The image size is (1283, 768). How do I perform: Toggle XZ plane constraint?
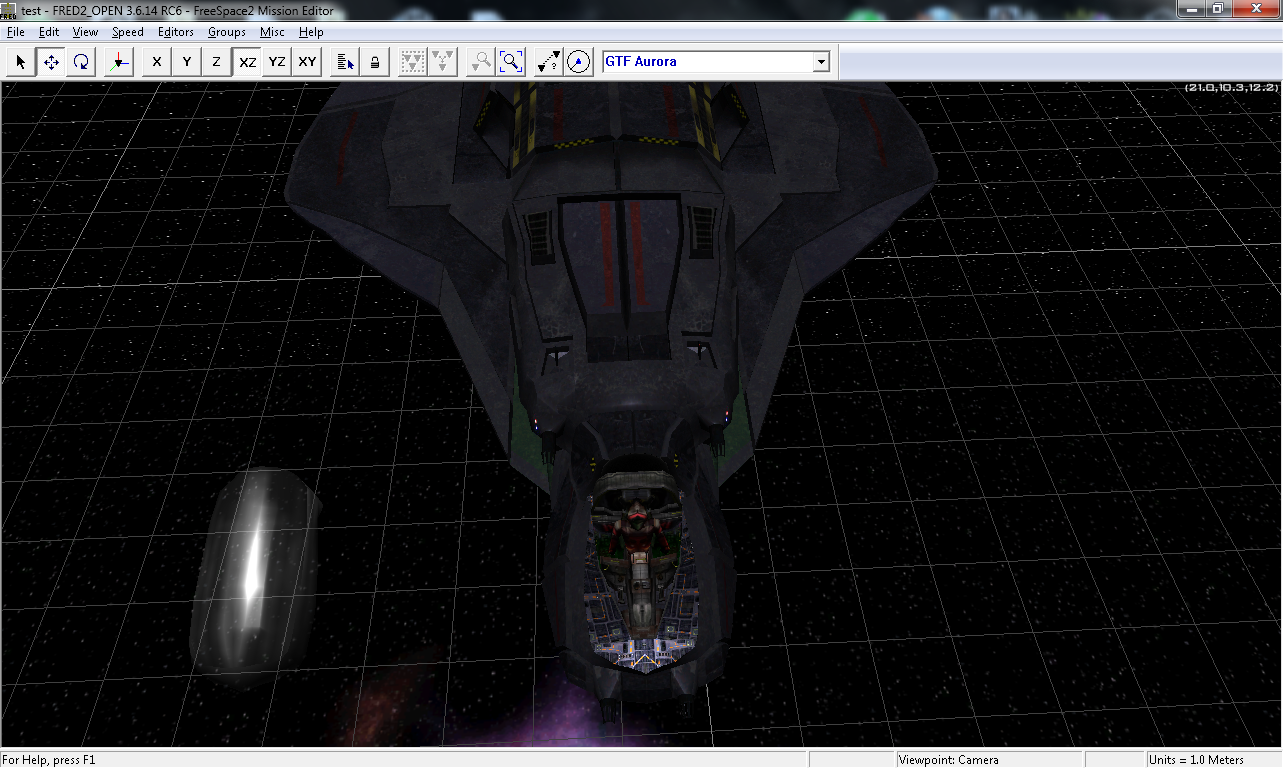[x=247, y=62]
